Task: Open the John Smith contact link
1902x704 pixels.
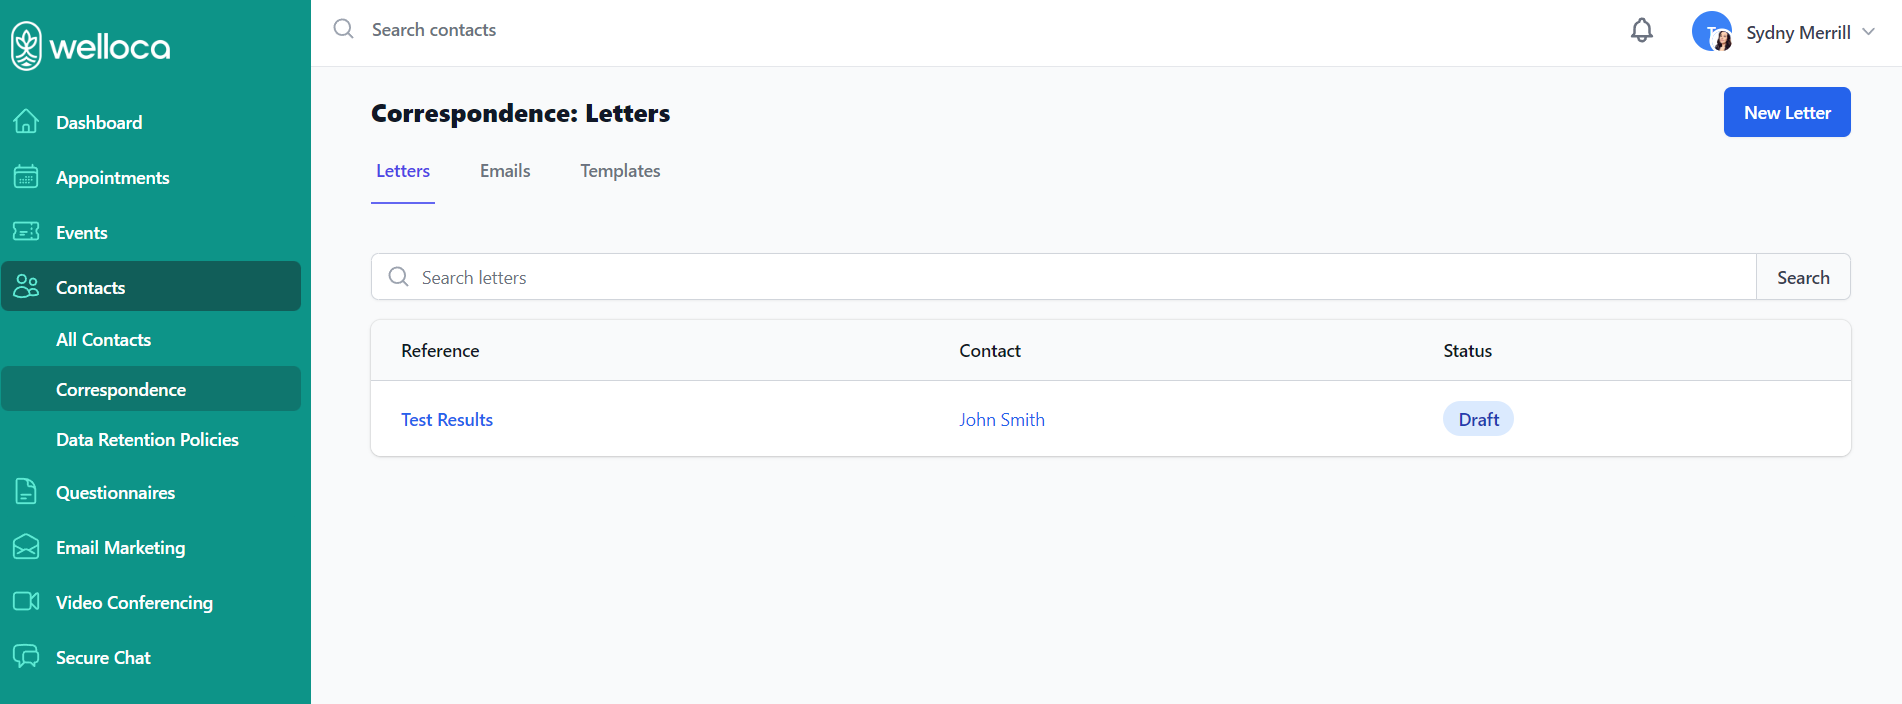Action: 1001,420
